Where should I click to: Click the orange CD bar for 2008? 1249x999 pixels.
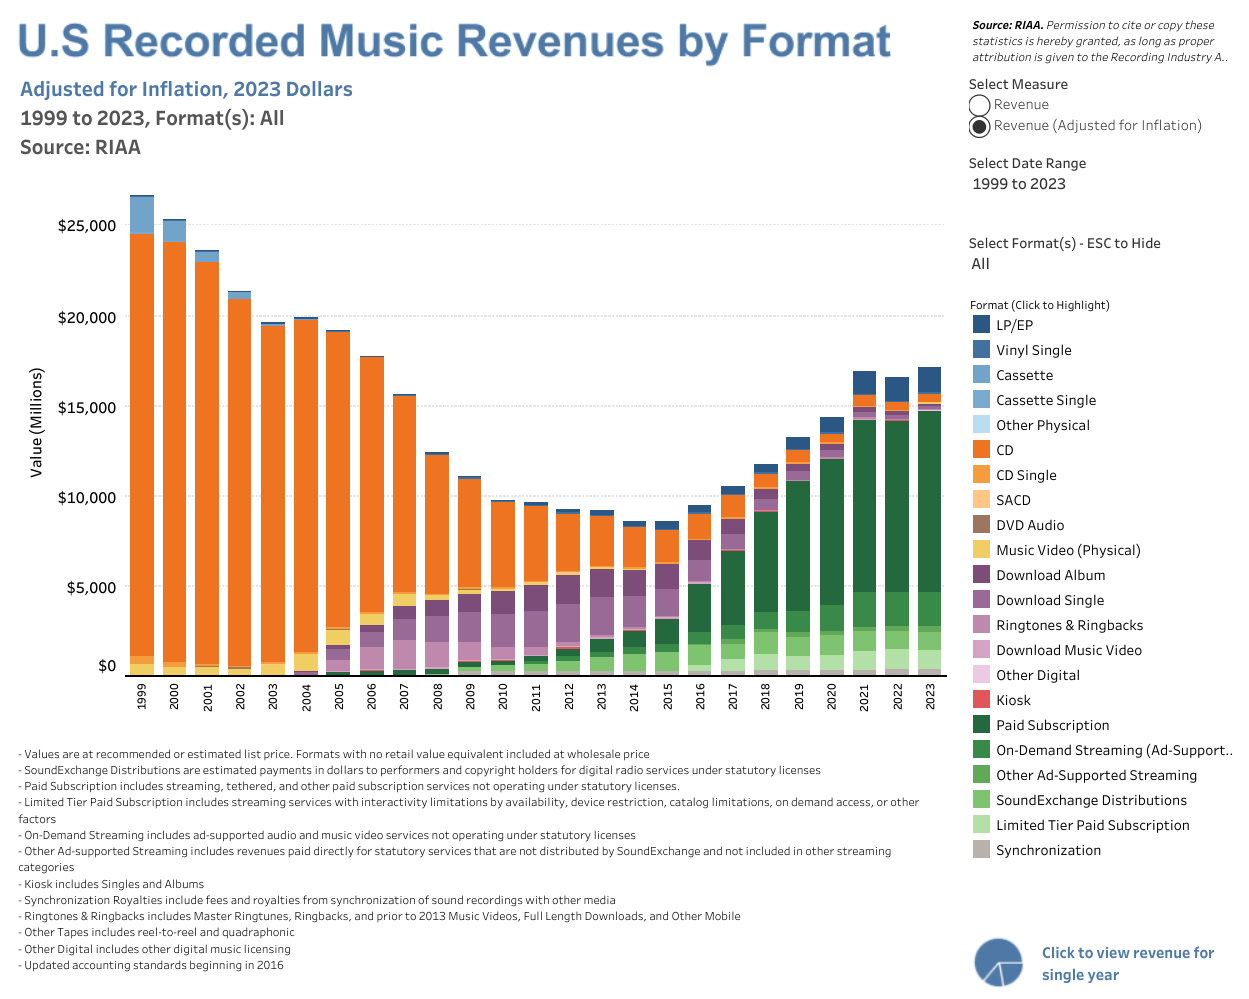click(x=437, y=525)
